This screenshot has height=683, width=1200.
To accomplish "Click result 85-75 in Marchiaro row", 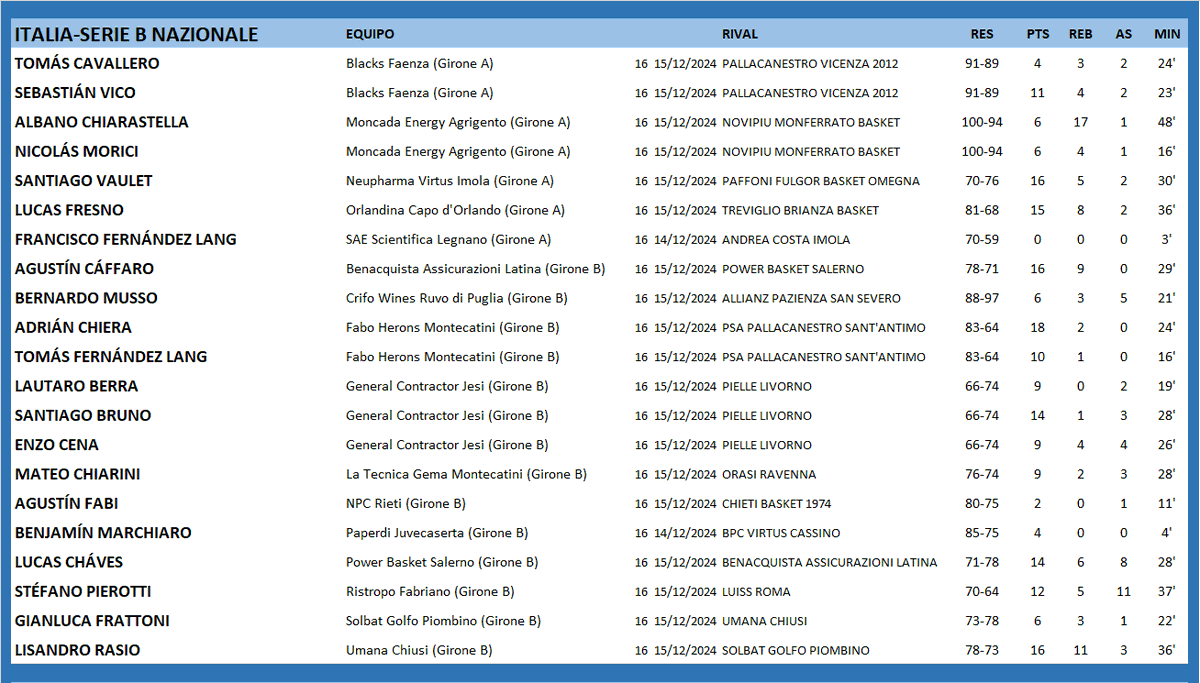I will [982, 533].
